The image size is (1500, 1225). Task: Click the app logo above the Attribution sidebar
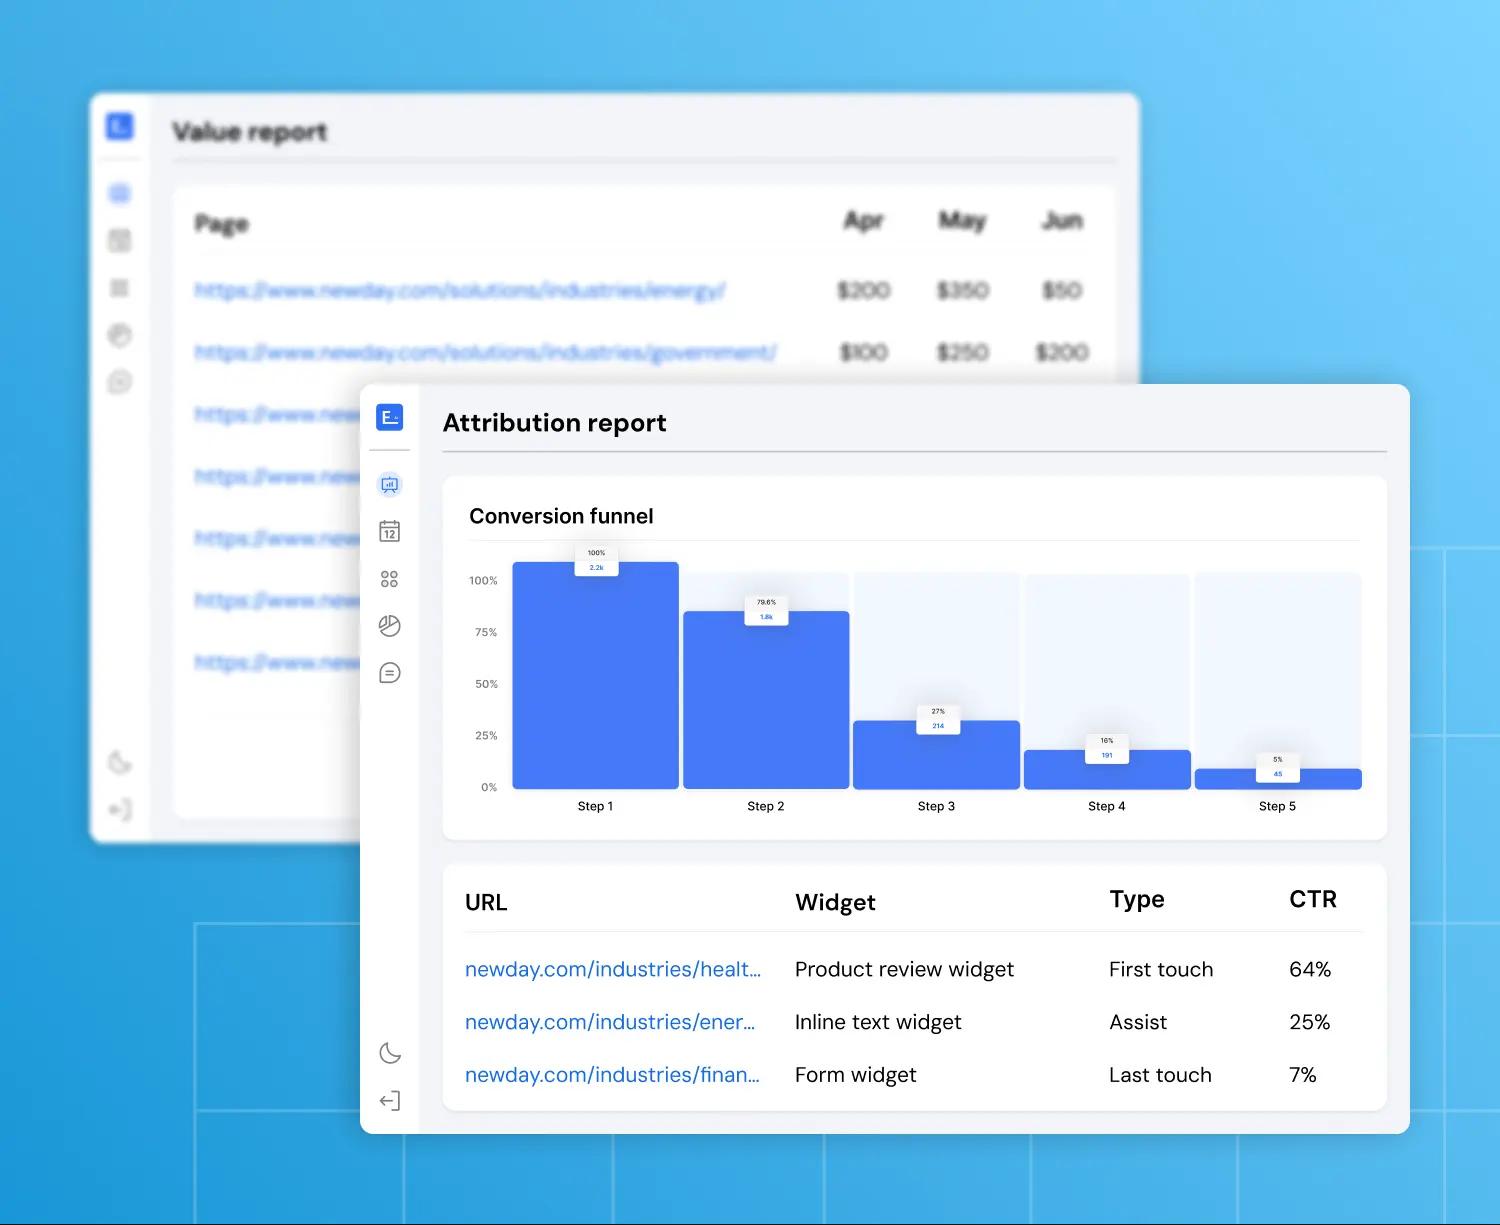click(390, 417)
